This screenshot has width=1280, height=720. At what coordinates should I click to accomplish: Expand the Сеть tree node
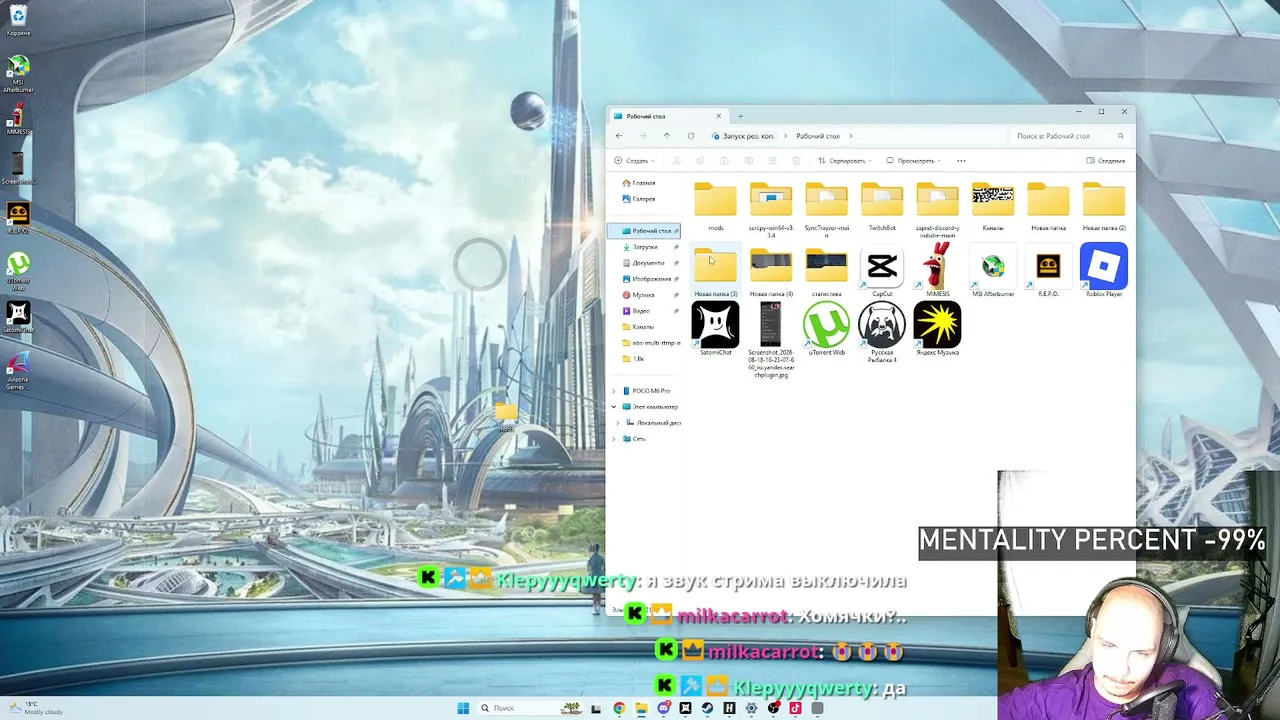point(614,439)
